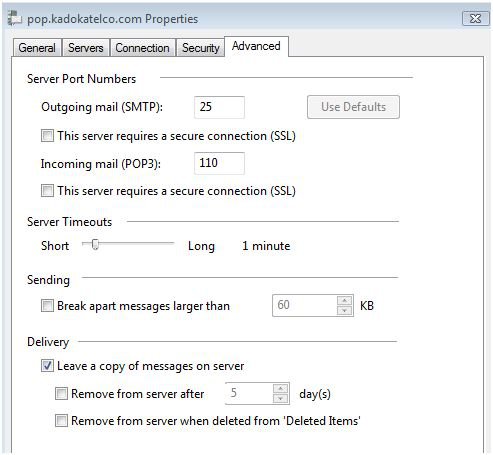Switch to the General tab
Image resolution: width=493 pixels, height=455 pixels.
[x=37, y=48]
